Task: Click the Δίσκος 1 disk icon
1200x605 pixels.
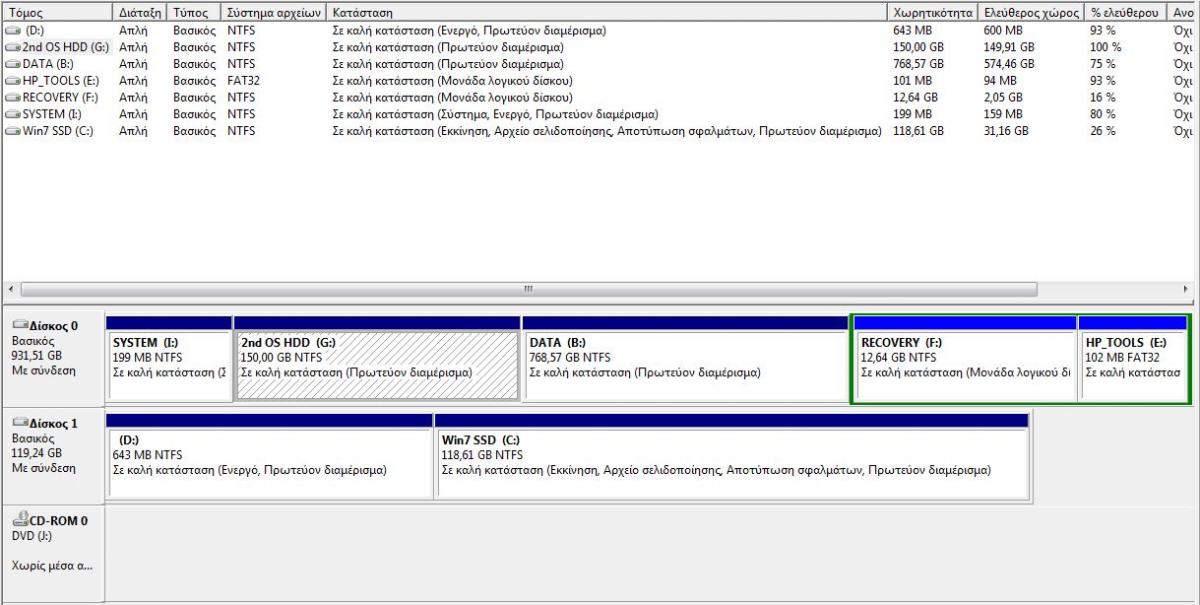Action: coord(20,422)
